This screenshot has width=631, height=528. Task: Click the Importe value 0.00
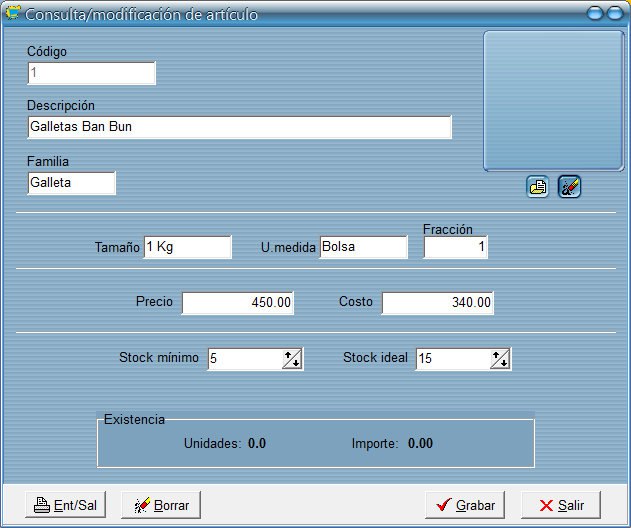coord(421,443)
